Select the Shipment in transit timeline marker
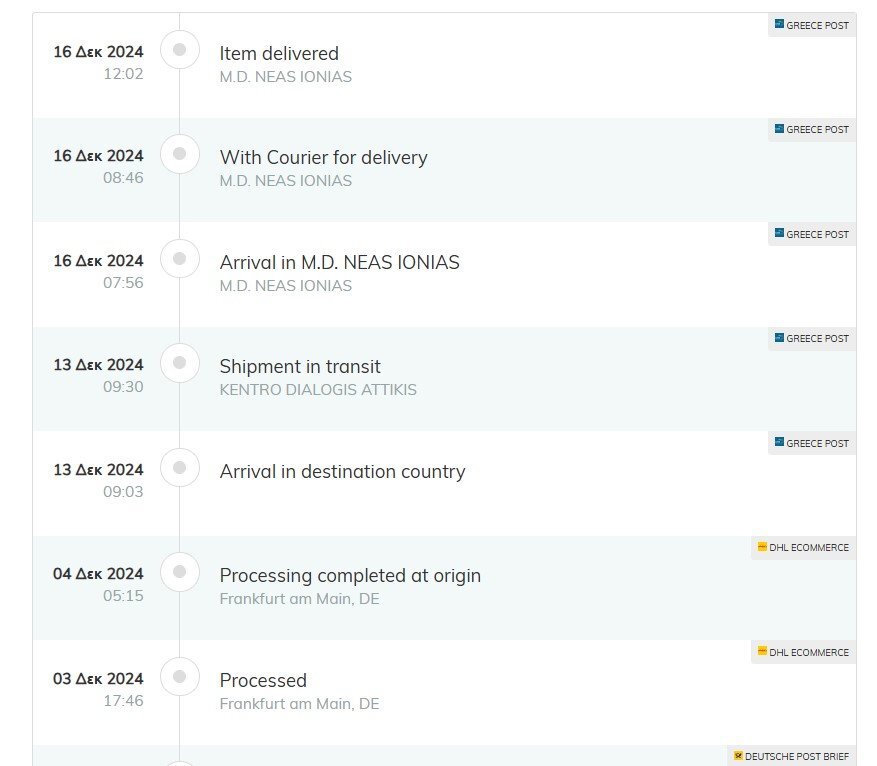 point(180,363)
